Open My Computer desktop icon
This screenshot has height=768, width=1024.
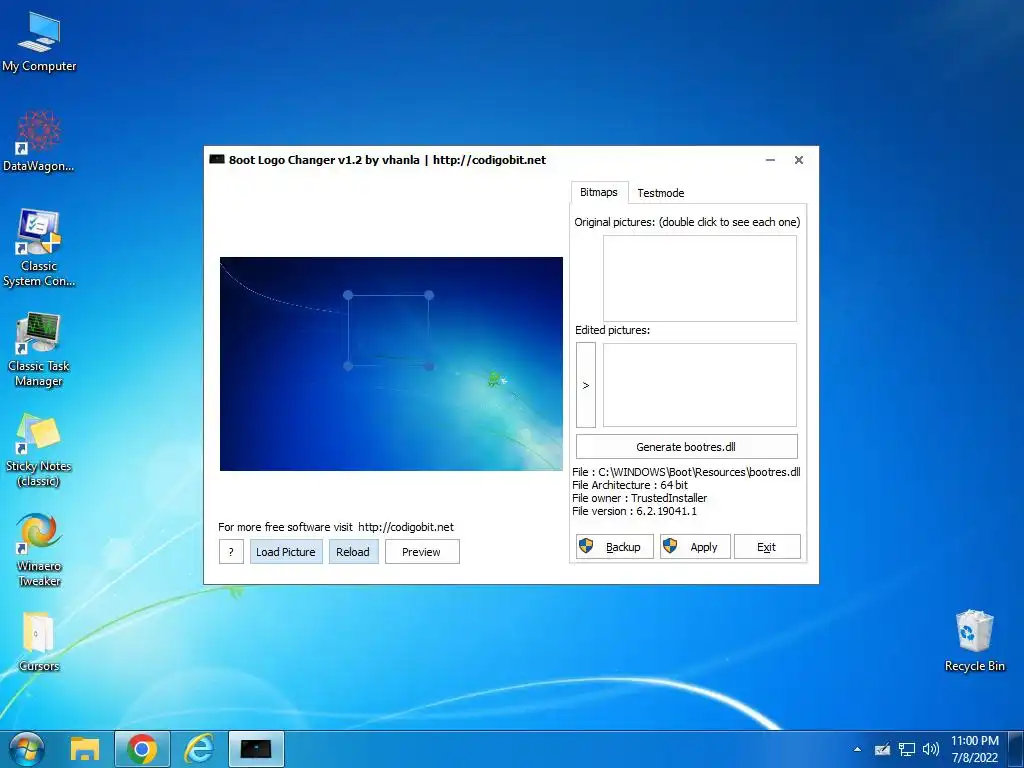click(39, 42)
